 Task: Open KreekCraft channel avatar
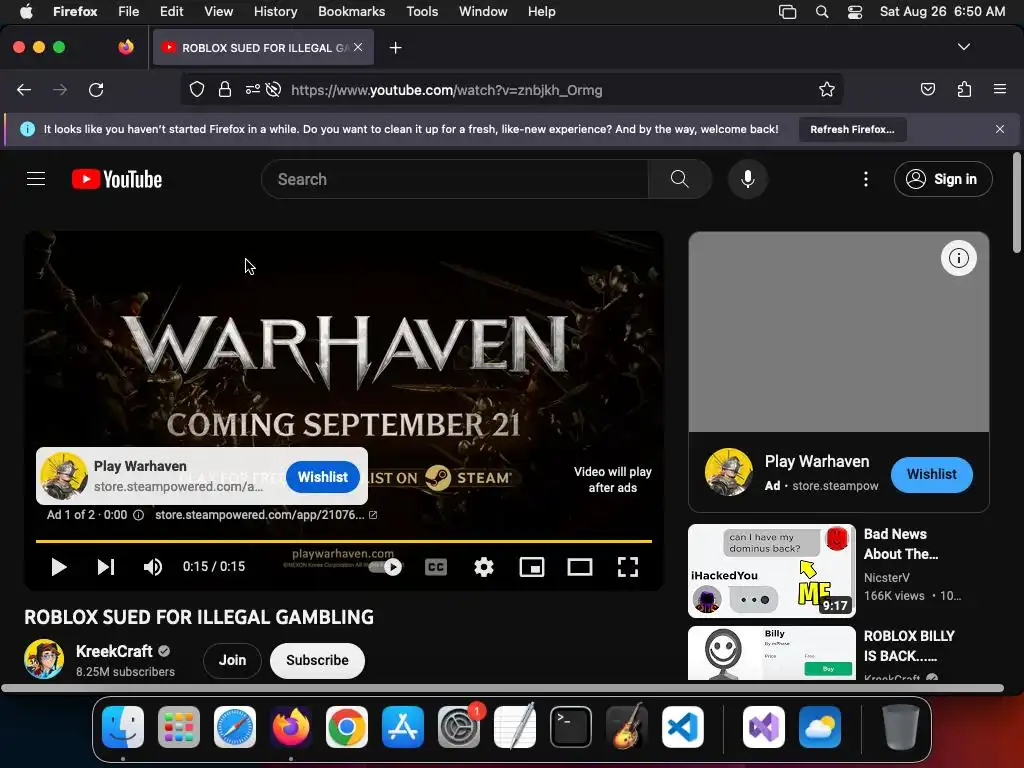(44, 659)
